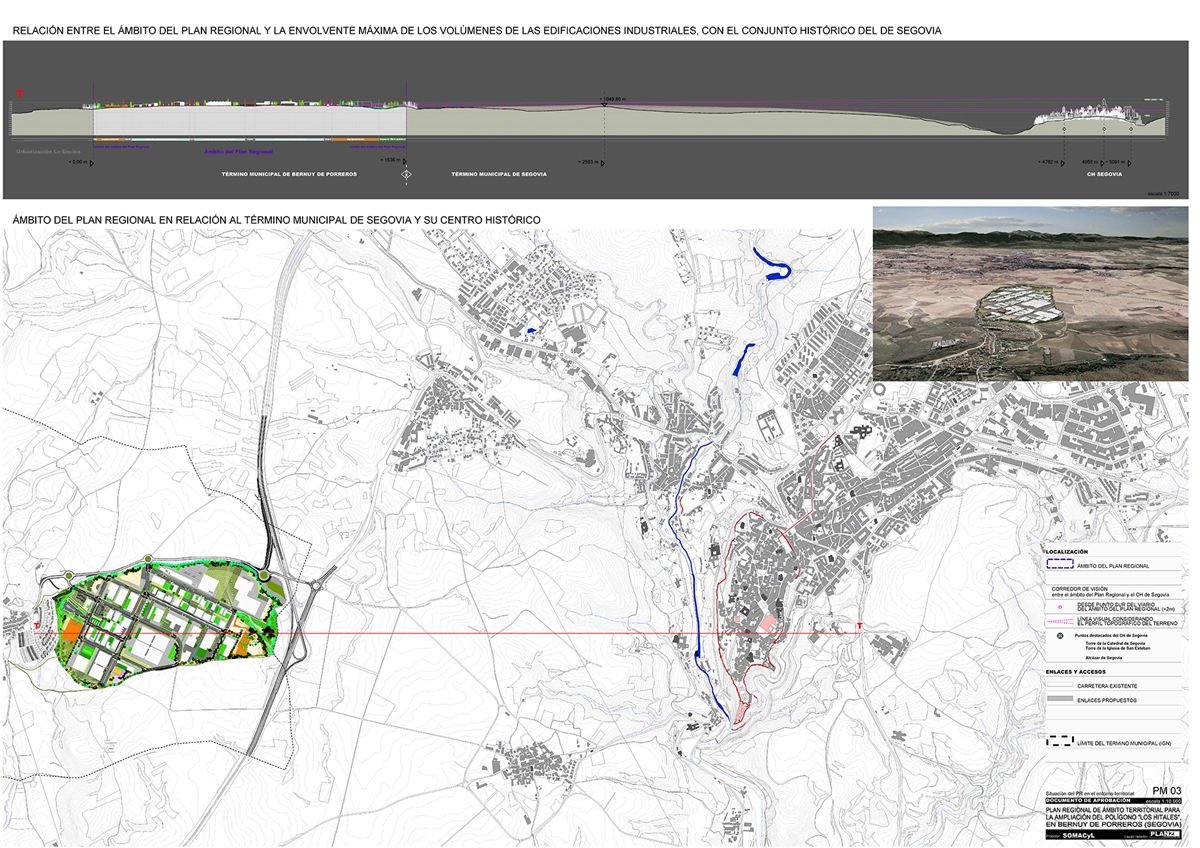Click the 1536 m distance arrow marker
Screen dimensions: 1200x848
point(406,161)
